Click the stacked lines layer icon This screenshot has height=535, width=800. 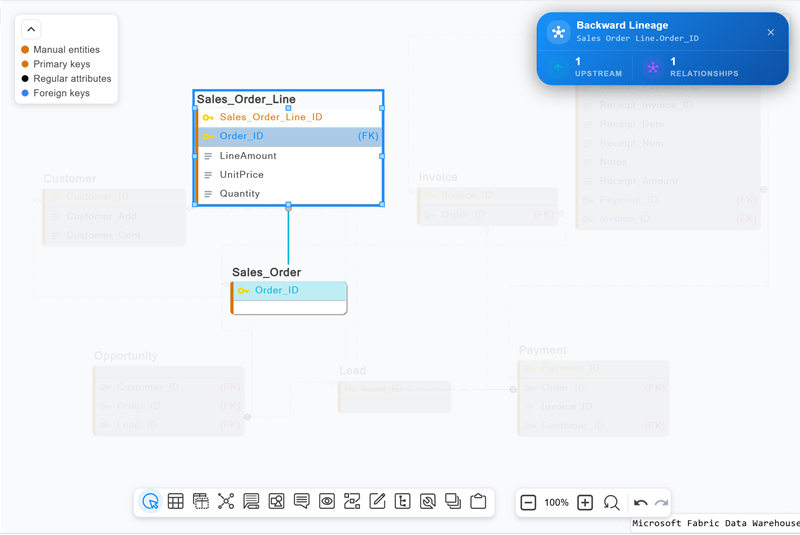(x=251, y=502)
